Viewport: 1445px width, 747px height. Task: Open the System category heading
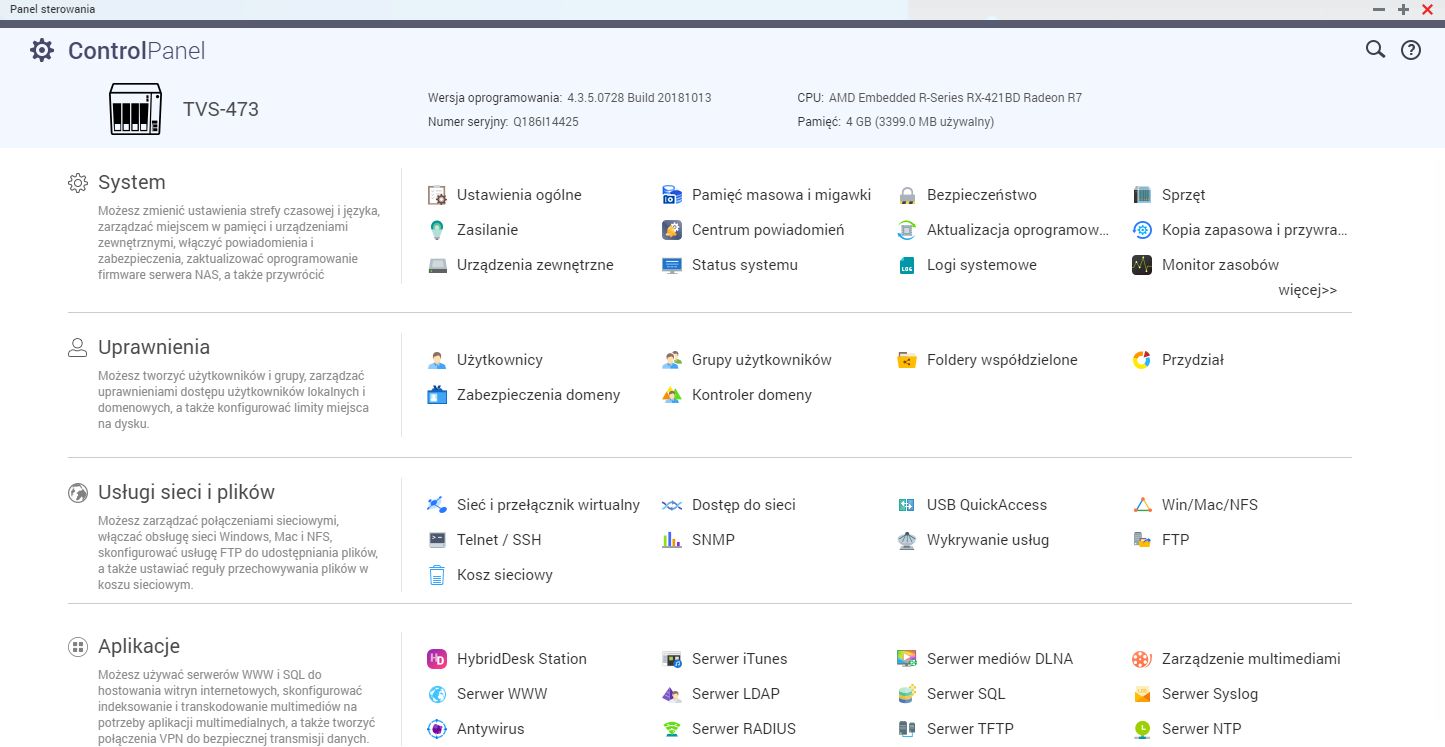pyautogui.click(x=132, y=182)
